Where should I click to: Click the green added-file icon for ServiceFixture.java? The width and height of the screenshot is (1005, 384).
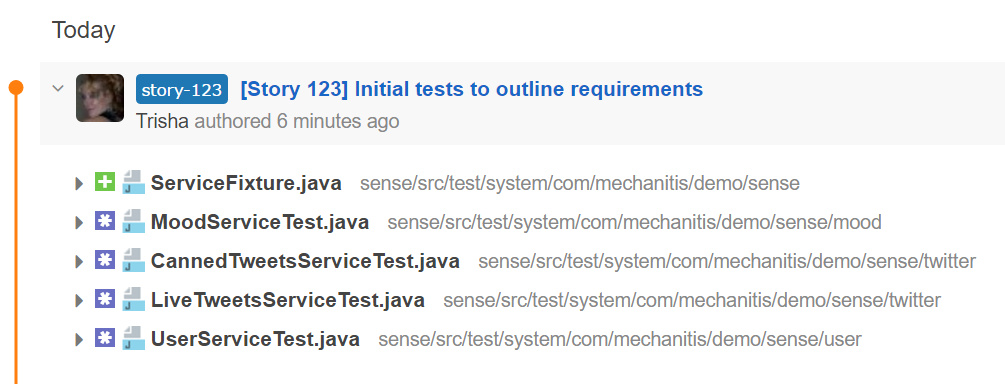(x=104, y=183)
